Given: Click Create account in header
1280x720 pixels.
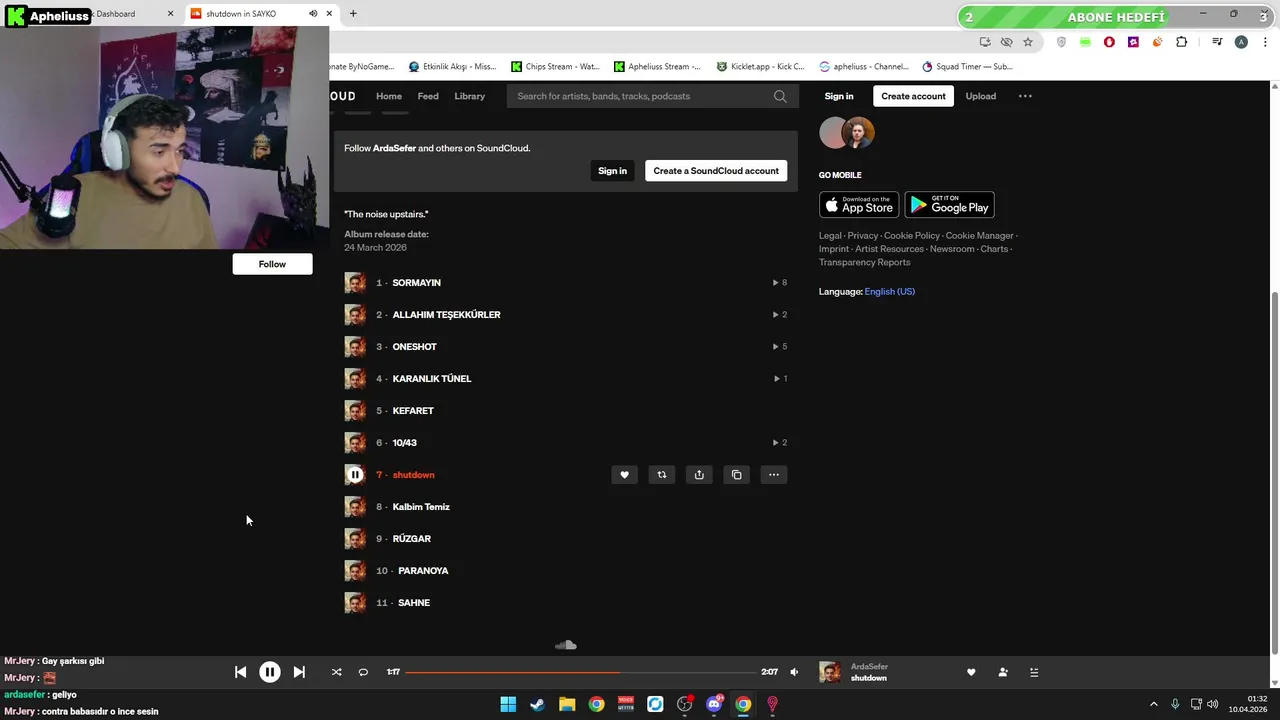Looking at the screenshot, I should pyautogui.click(x=913, y=96).
